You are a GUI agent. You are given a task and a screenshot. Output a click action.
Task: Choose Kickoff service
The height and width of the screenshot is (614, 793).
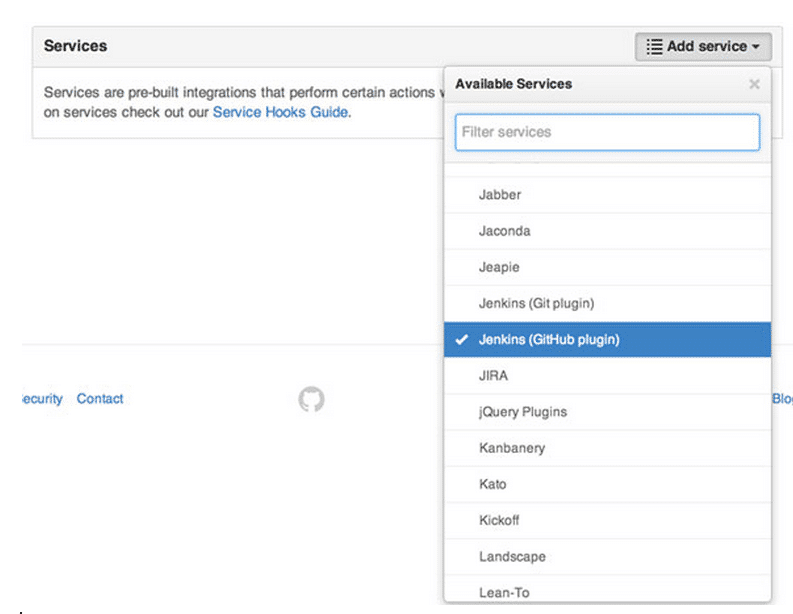tap(607, 520)
